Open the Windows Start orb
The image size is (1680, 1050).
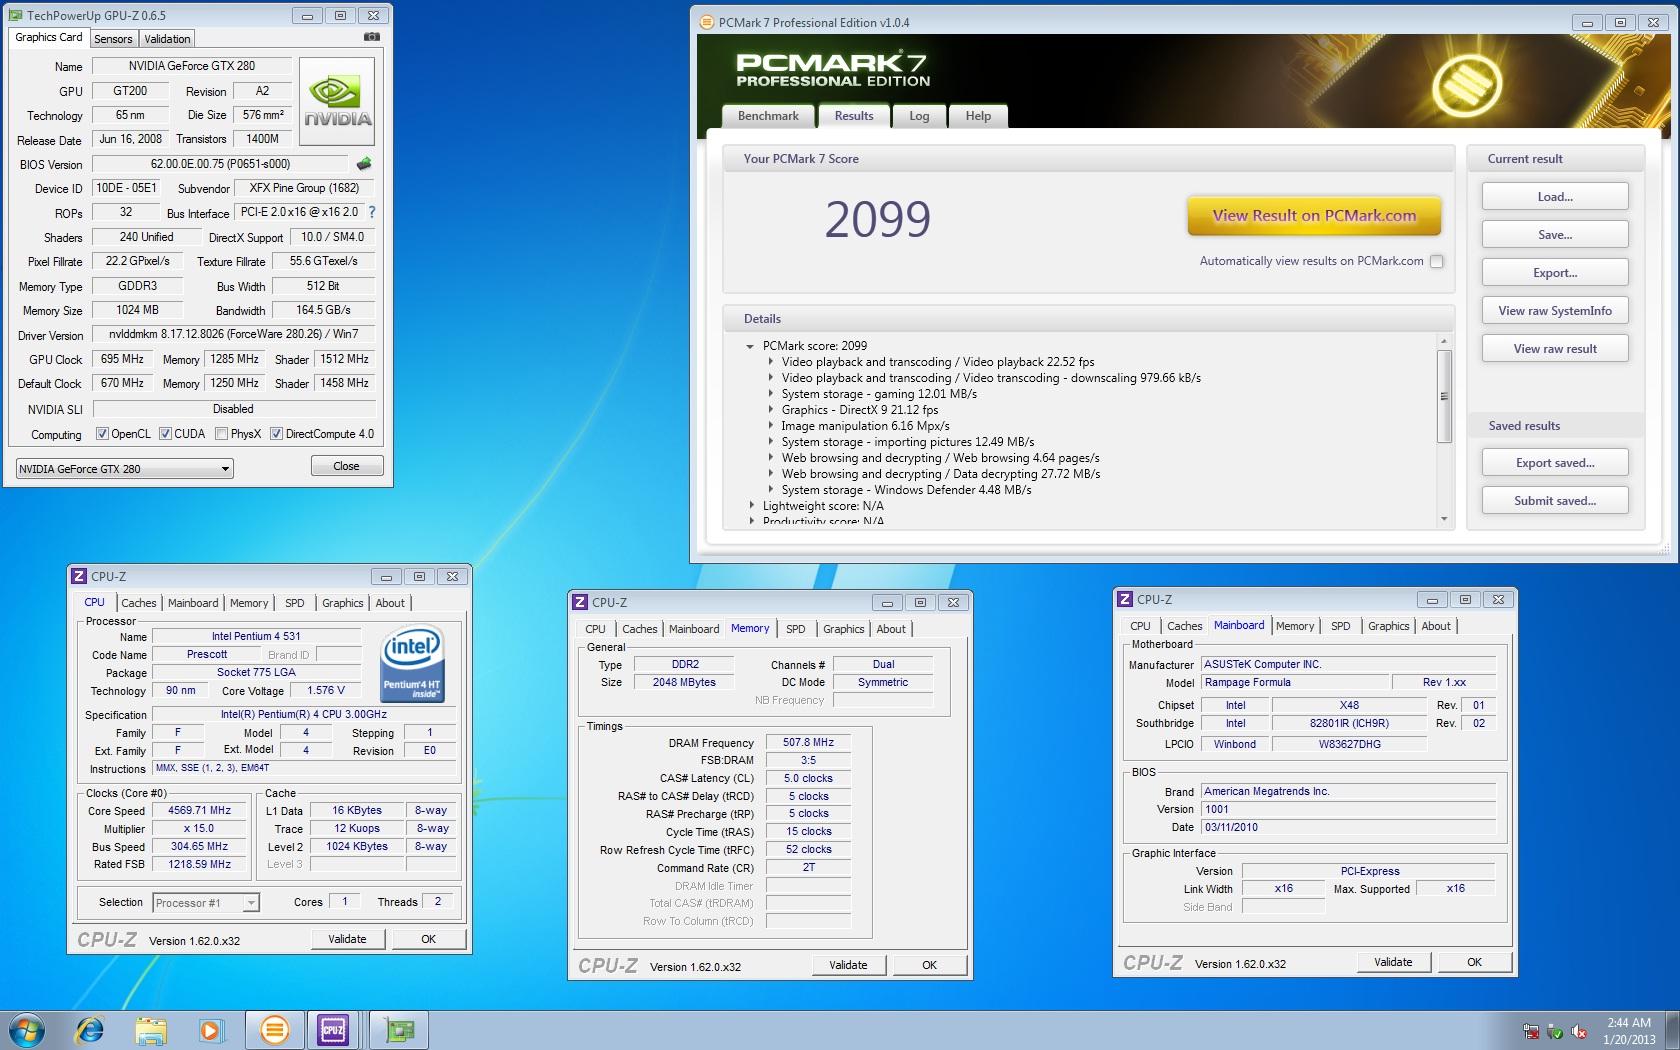pyautogui.click(x=27, y=1030)
